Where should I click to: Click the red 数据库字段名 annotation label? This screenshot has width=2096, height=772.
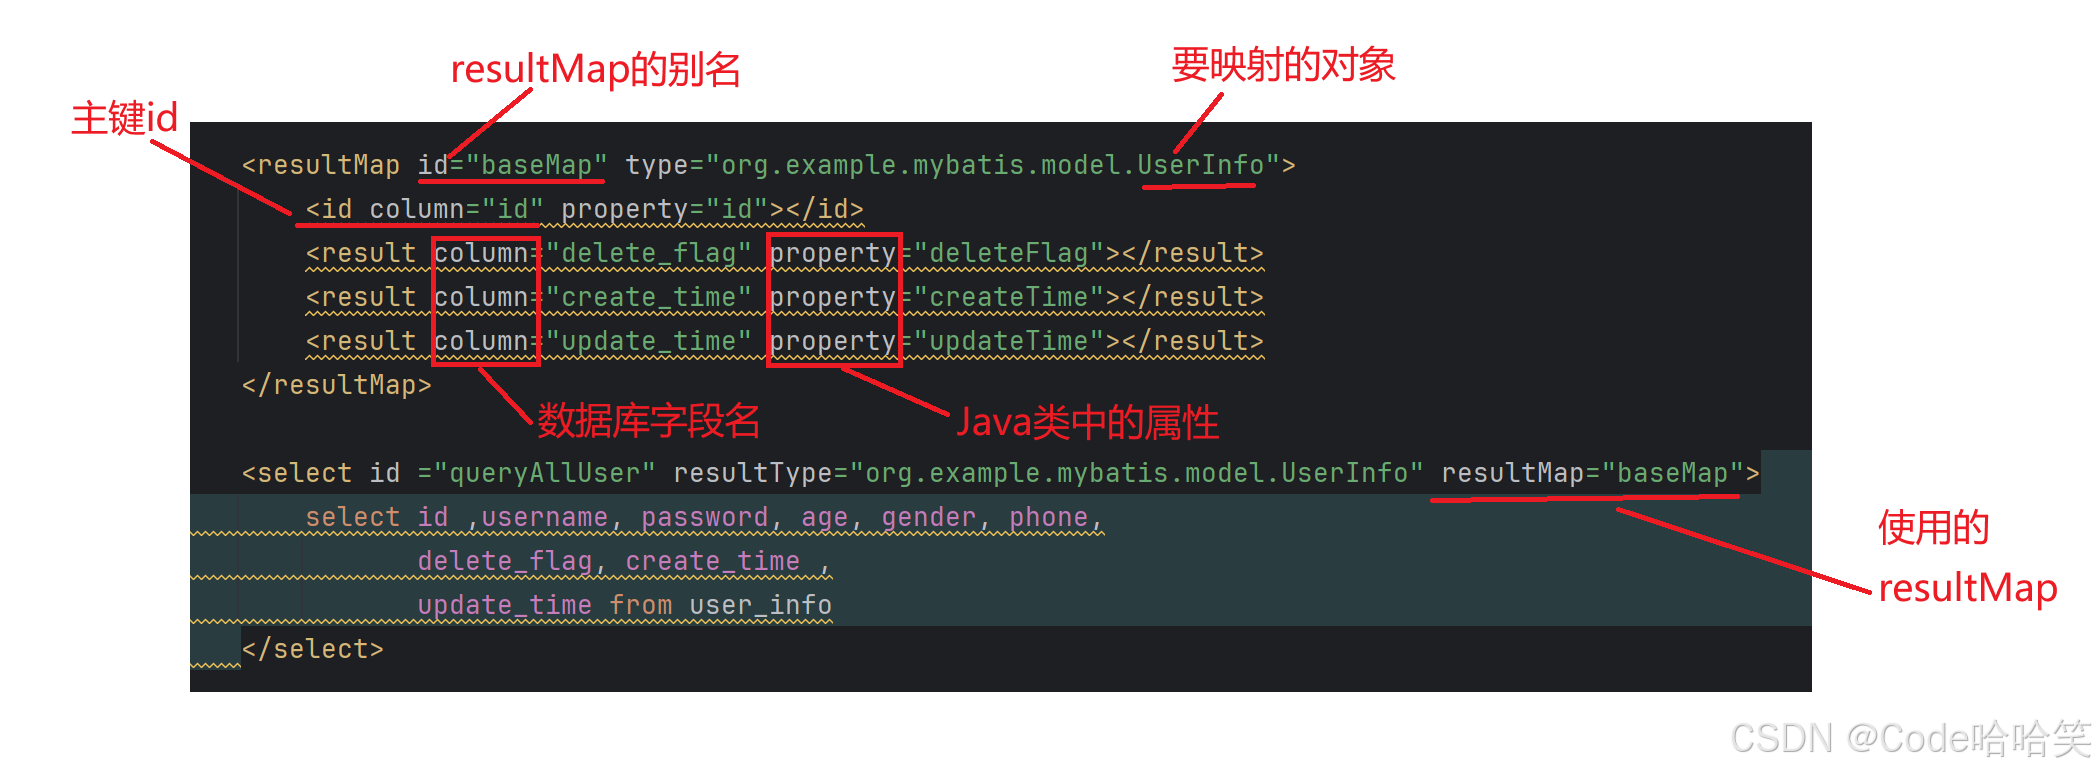point(649,421)
